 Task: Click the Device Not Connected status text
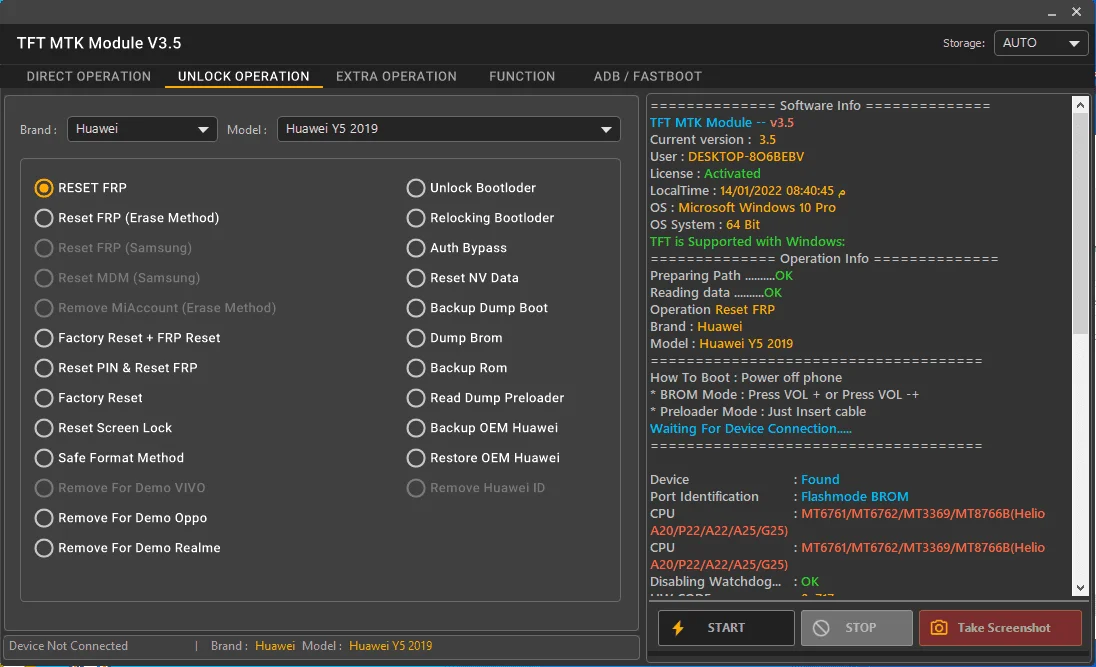click(x=68, y=646)
